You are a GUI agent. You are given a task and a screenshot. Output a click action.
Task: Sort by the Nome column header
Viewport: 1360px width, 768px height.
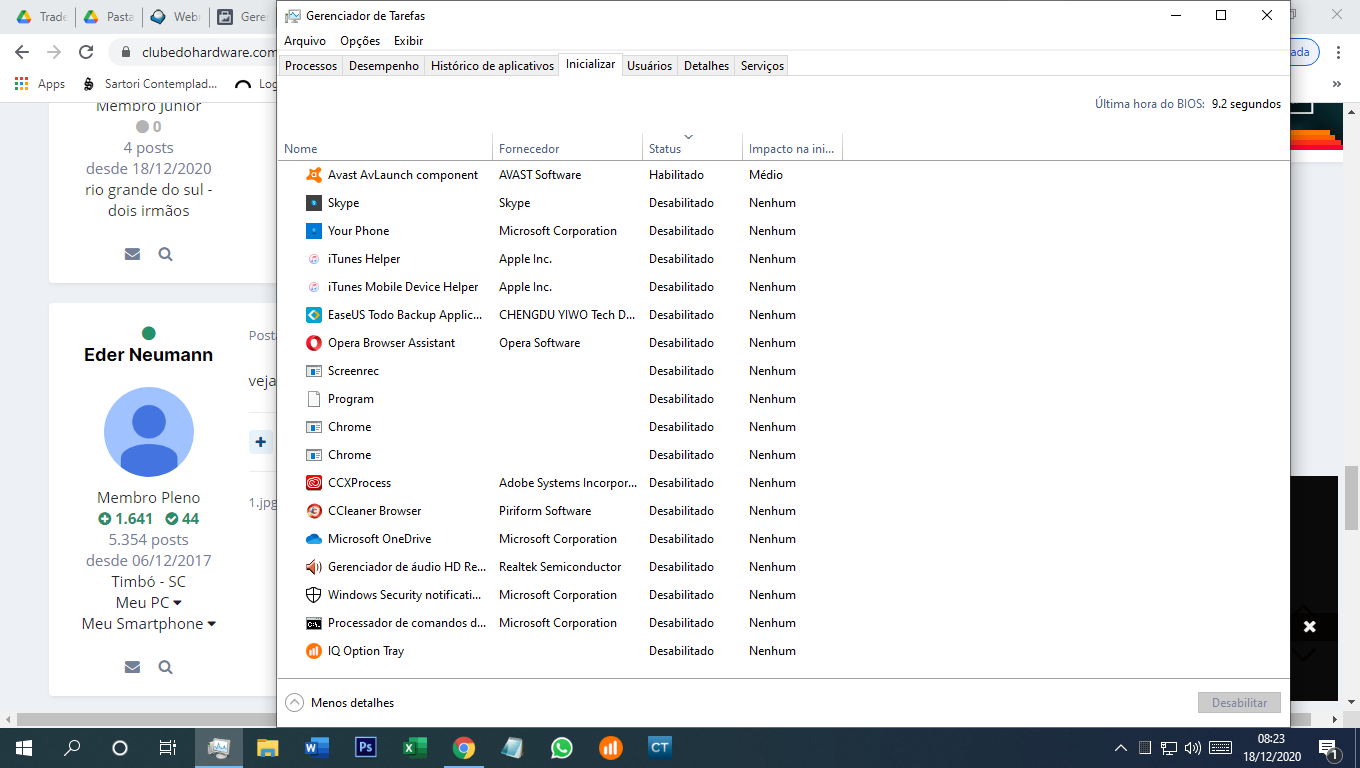[x=385, y=149]
